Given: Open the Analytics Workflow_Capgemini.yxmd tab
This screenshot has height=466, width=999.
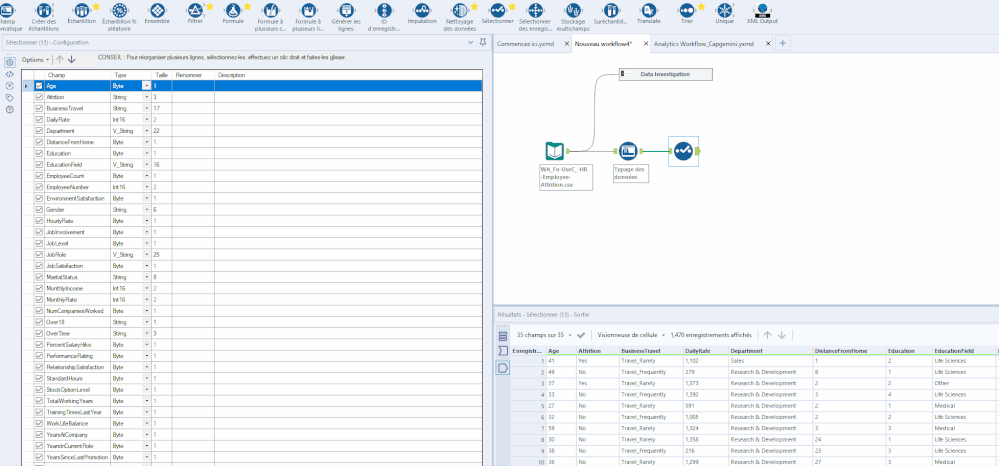Looking at the screenshot, I should 704,44.
